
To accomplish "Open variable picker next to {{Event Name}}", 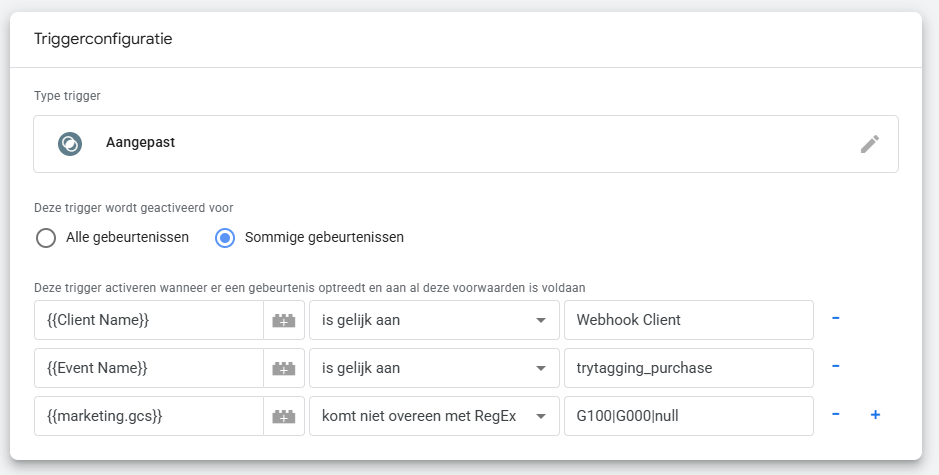I will click(284, 368).
